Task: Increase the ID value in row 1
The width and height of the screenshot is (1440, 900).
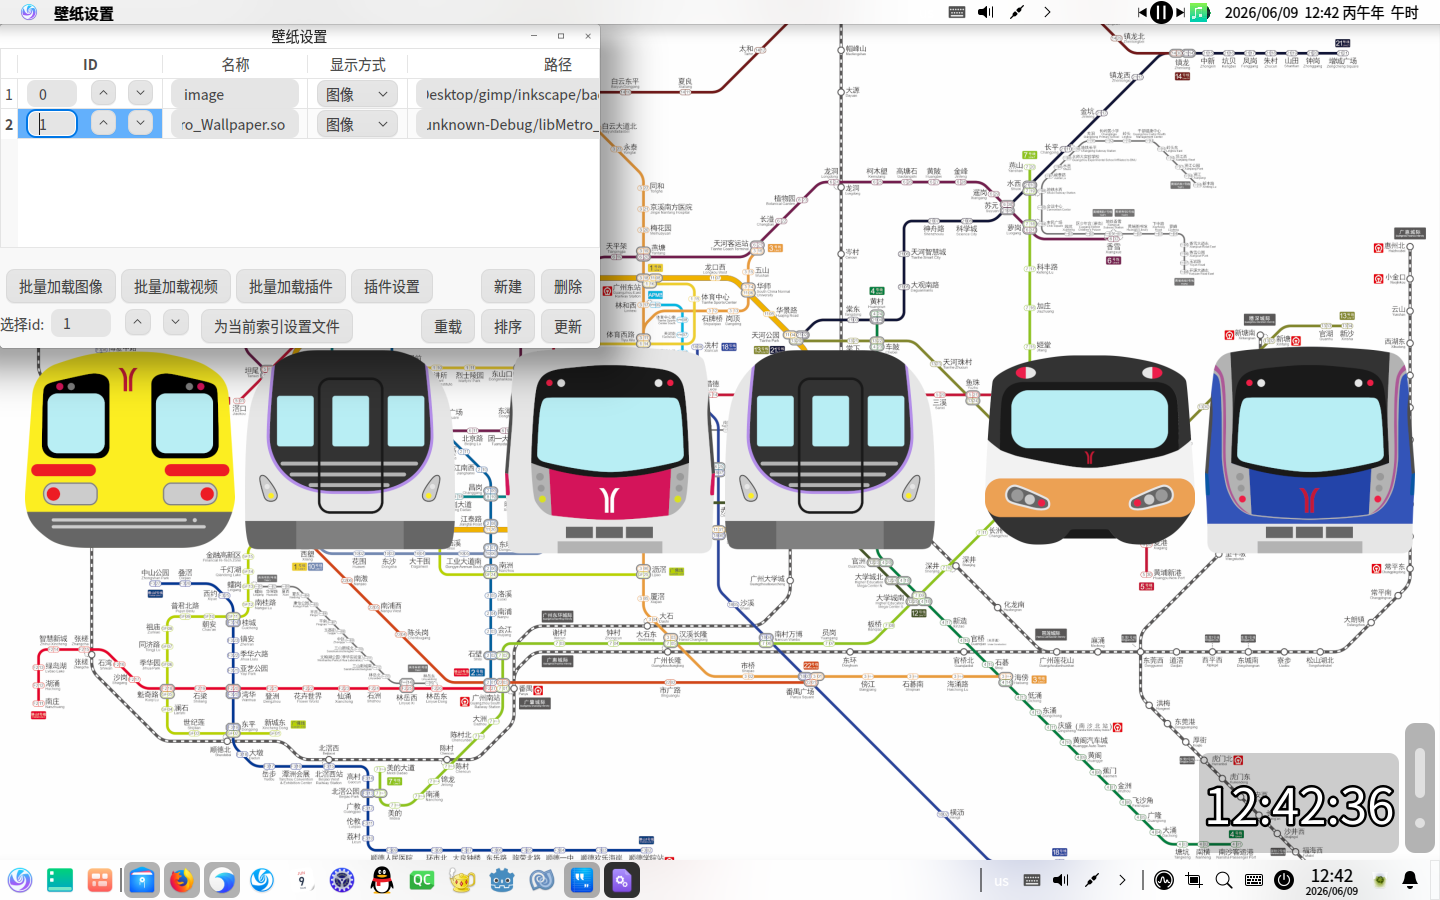Action: pyautogui.click(x=103, y=93)
